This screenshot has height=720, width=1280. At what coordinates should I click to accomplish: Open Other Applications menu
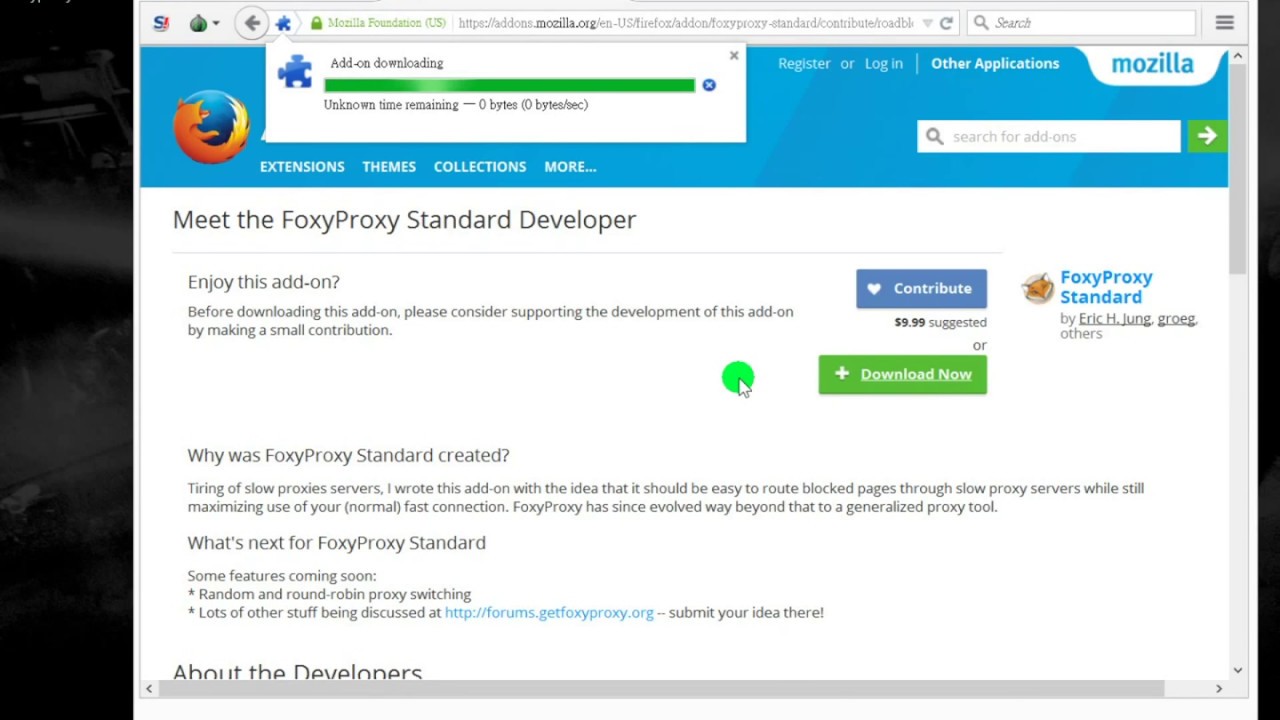pos(995,63)
